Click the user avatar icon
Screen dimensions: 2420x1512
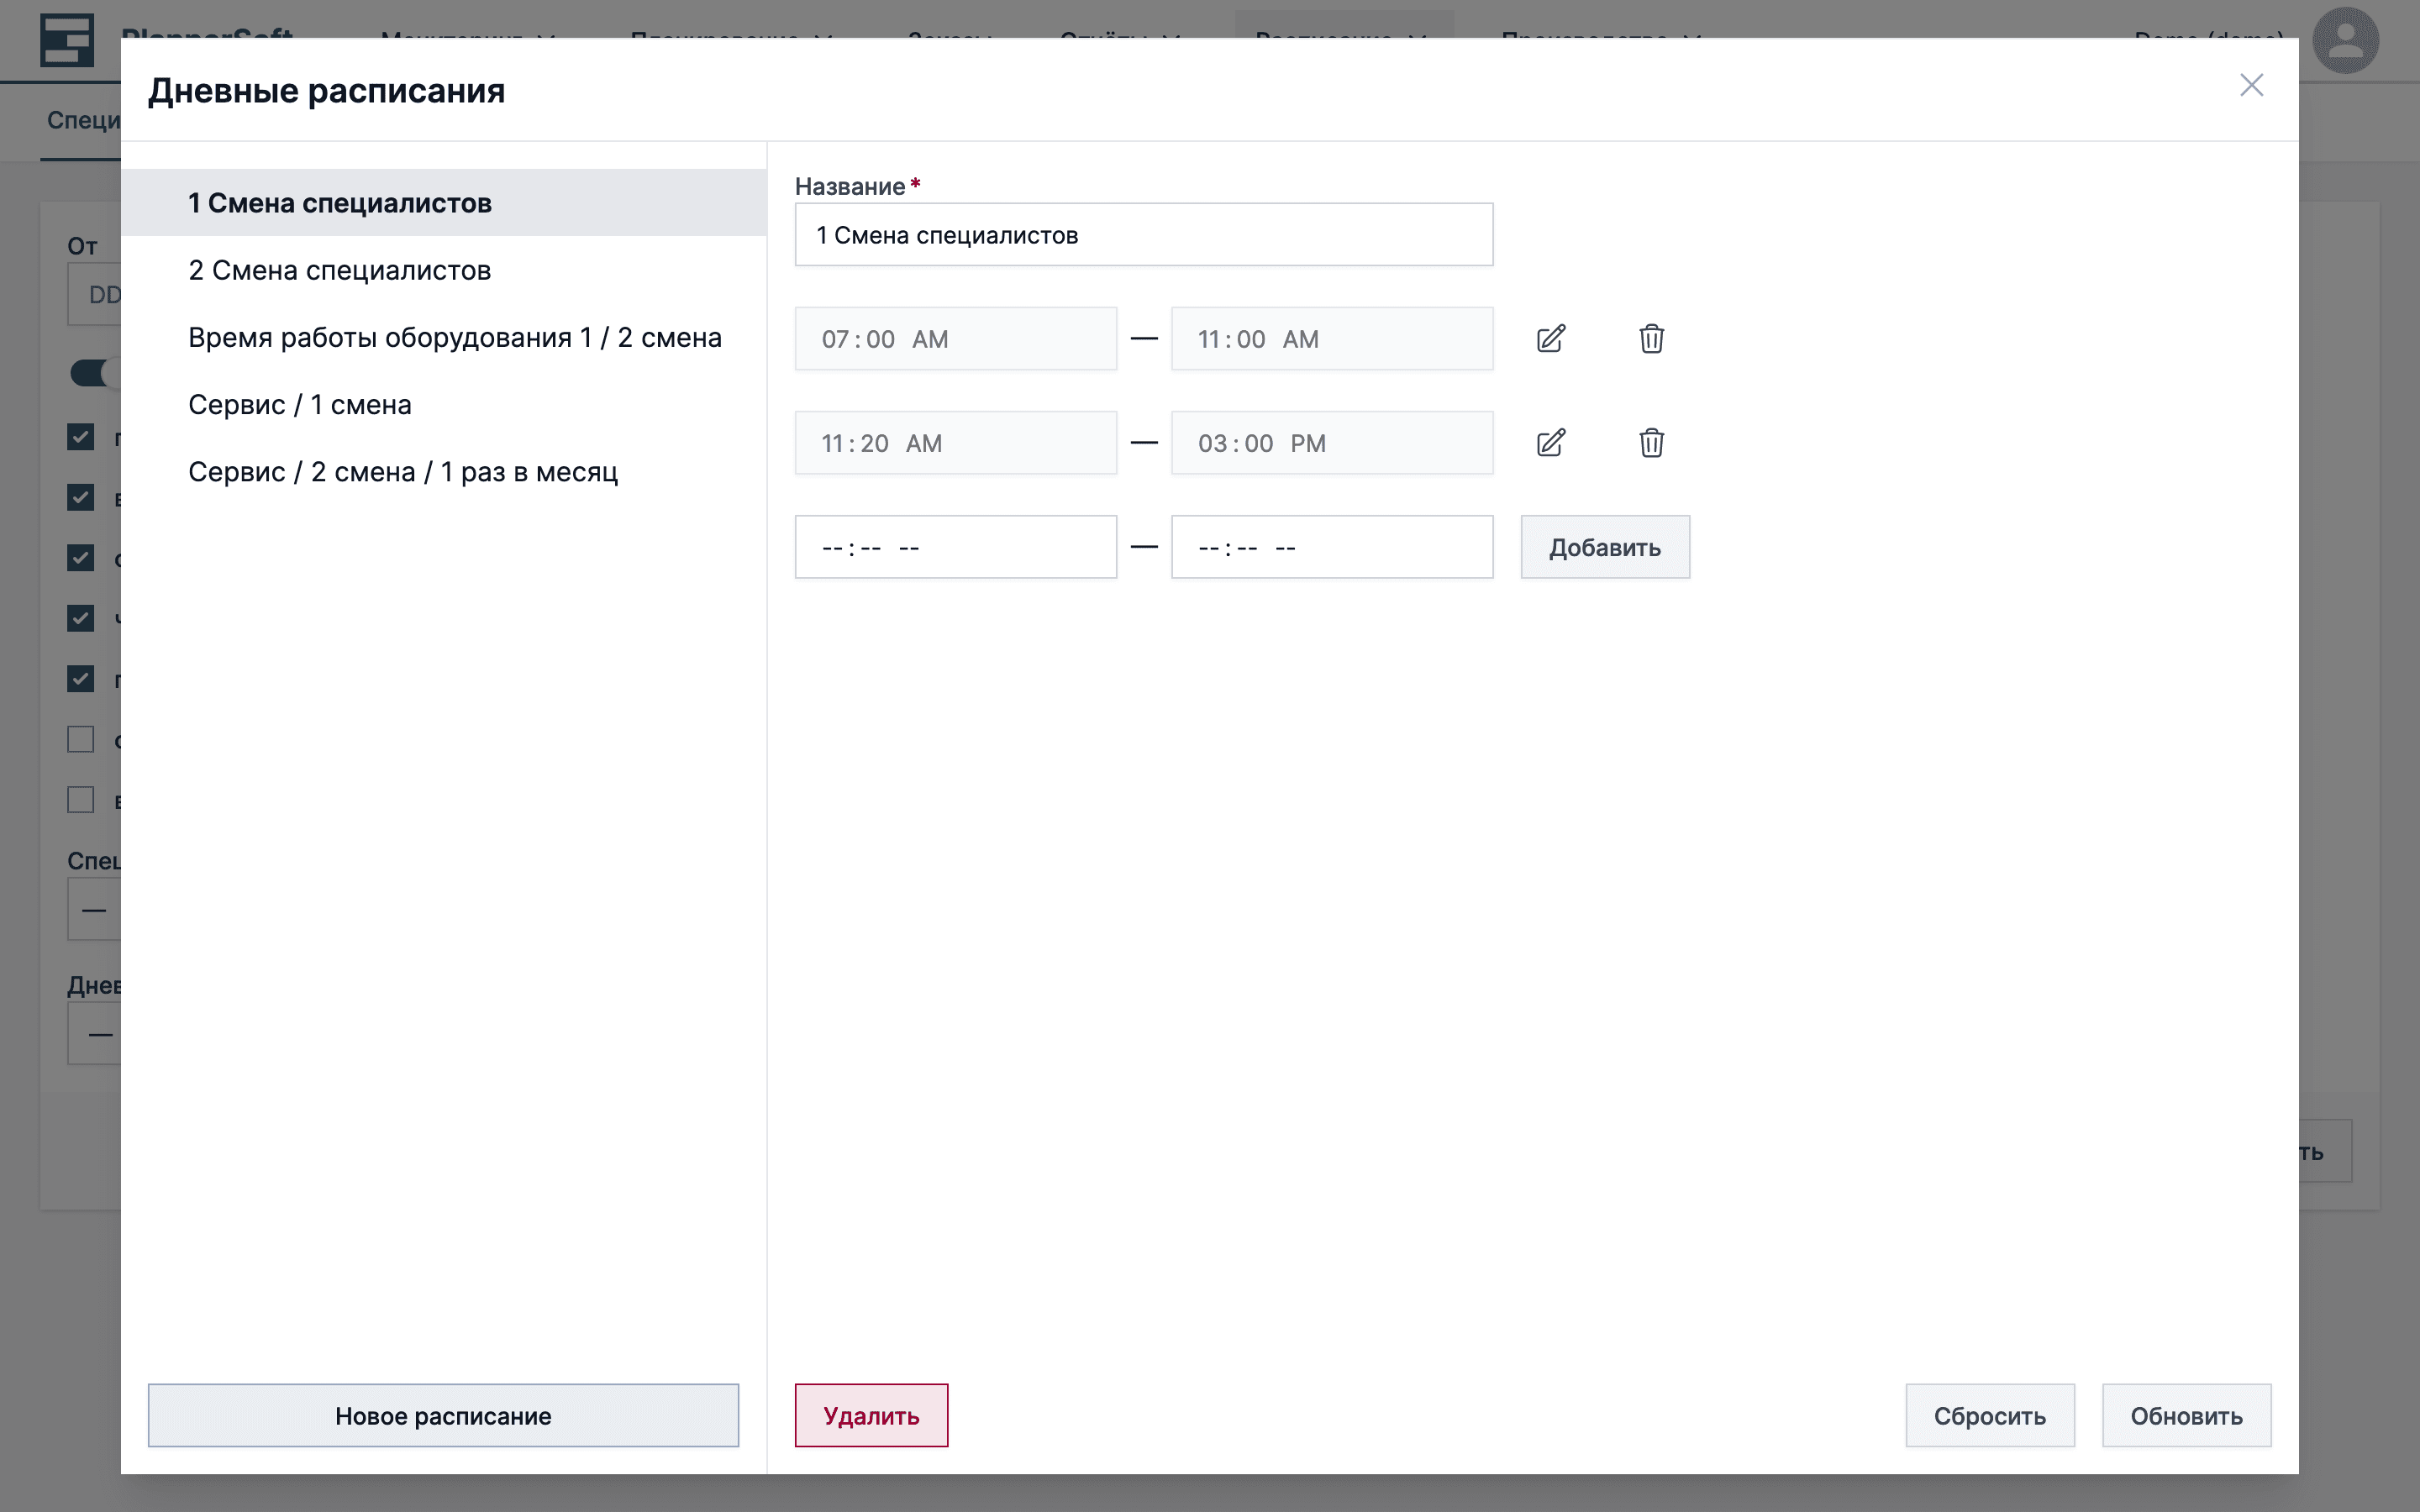tap(2344, 41)
